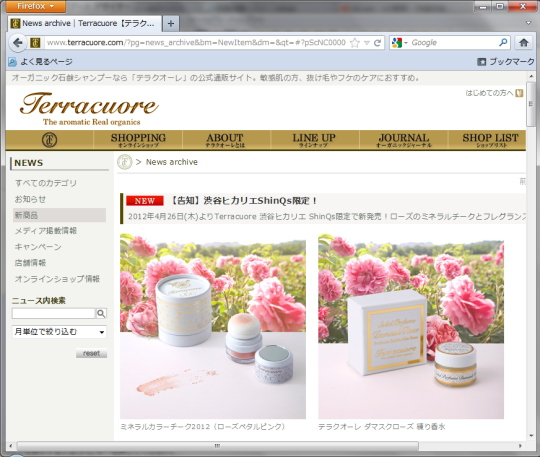Click the address bar URL text
This screenshot has width=540, height=457.
click(196, 43)
